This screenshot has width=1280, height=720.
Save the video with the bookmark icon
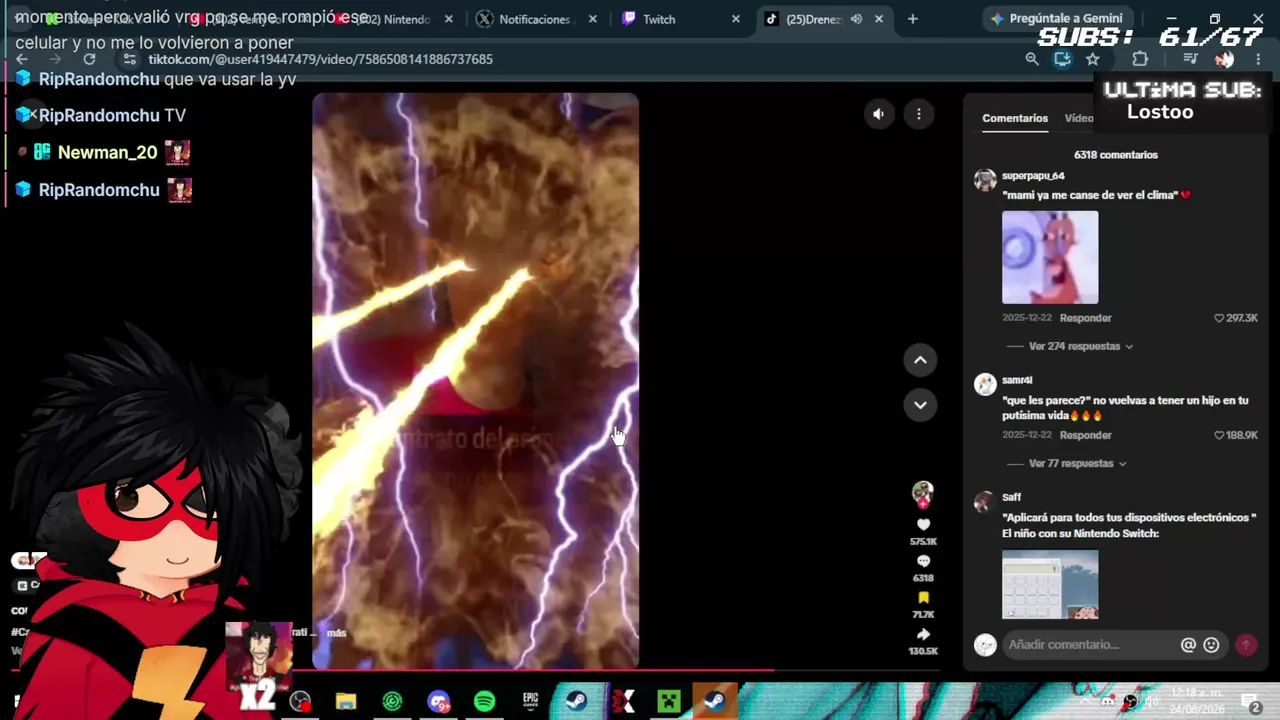(x=923, y=598)
